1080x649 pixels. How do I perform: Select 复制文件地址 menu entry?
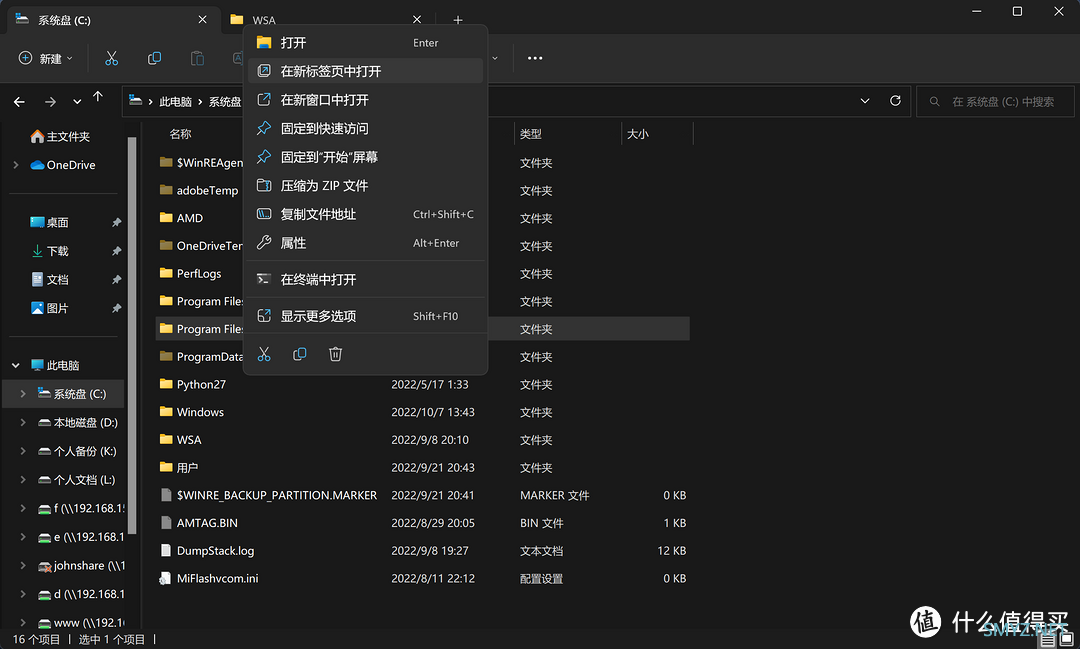click(x=365, y=214)
